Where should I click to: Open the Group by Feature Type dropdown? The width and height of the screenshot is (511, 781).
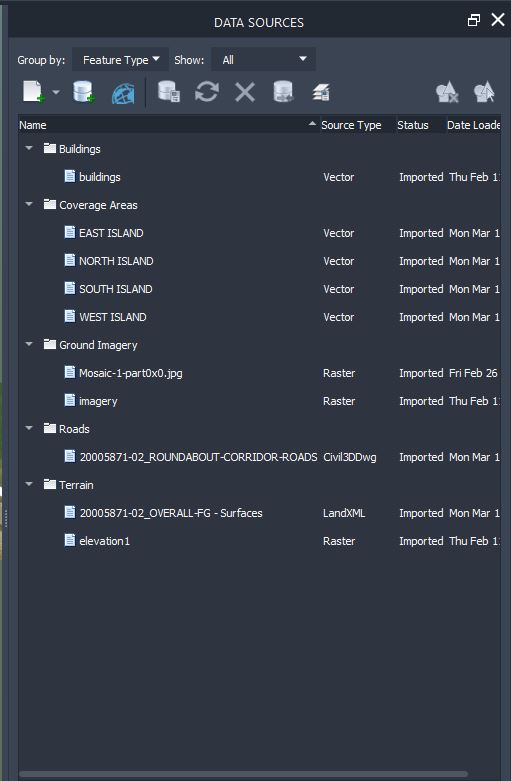121,60
